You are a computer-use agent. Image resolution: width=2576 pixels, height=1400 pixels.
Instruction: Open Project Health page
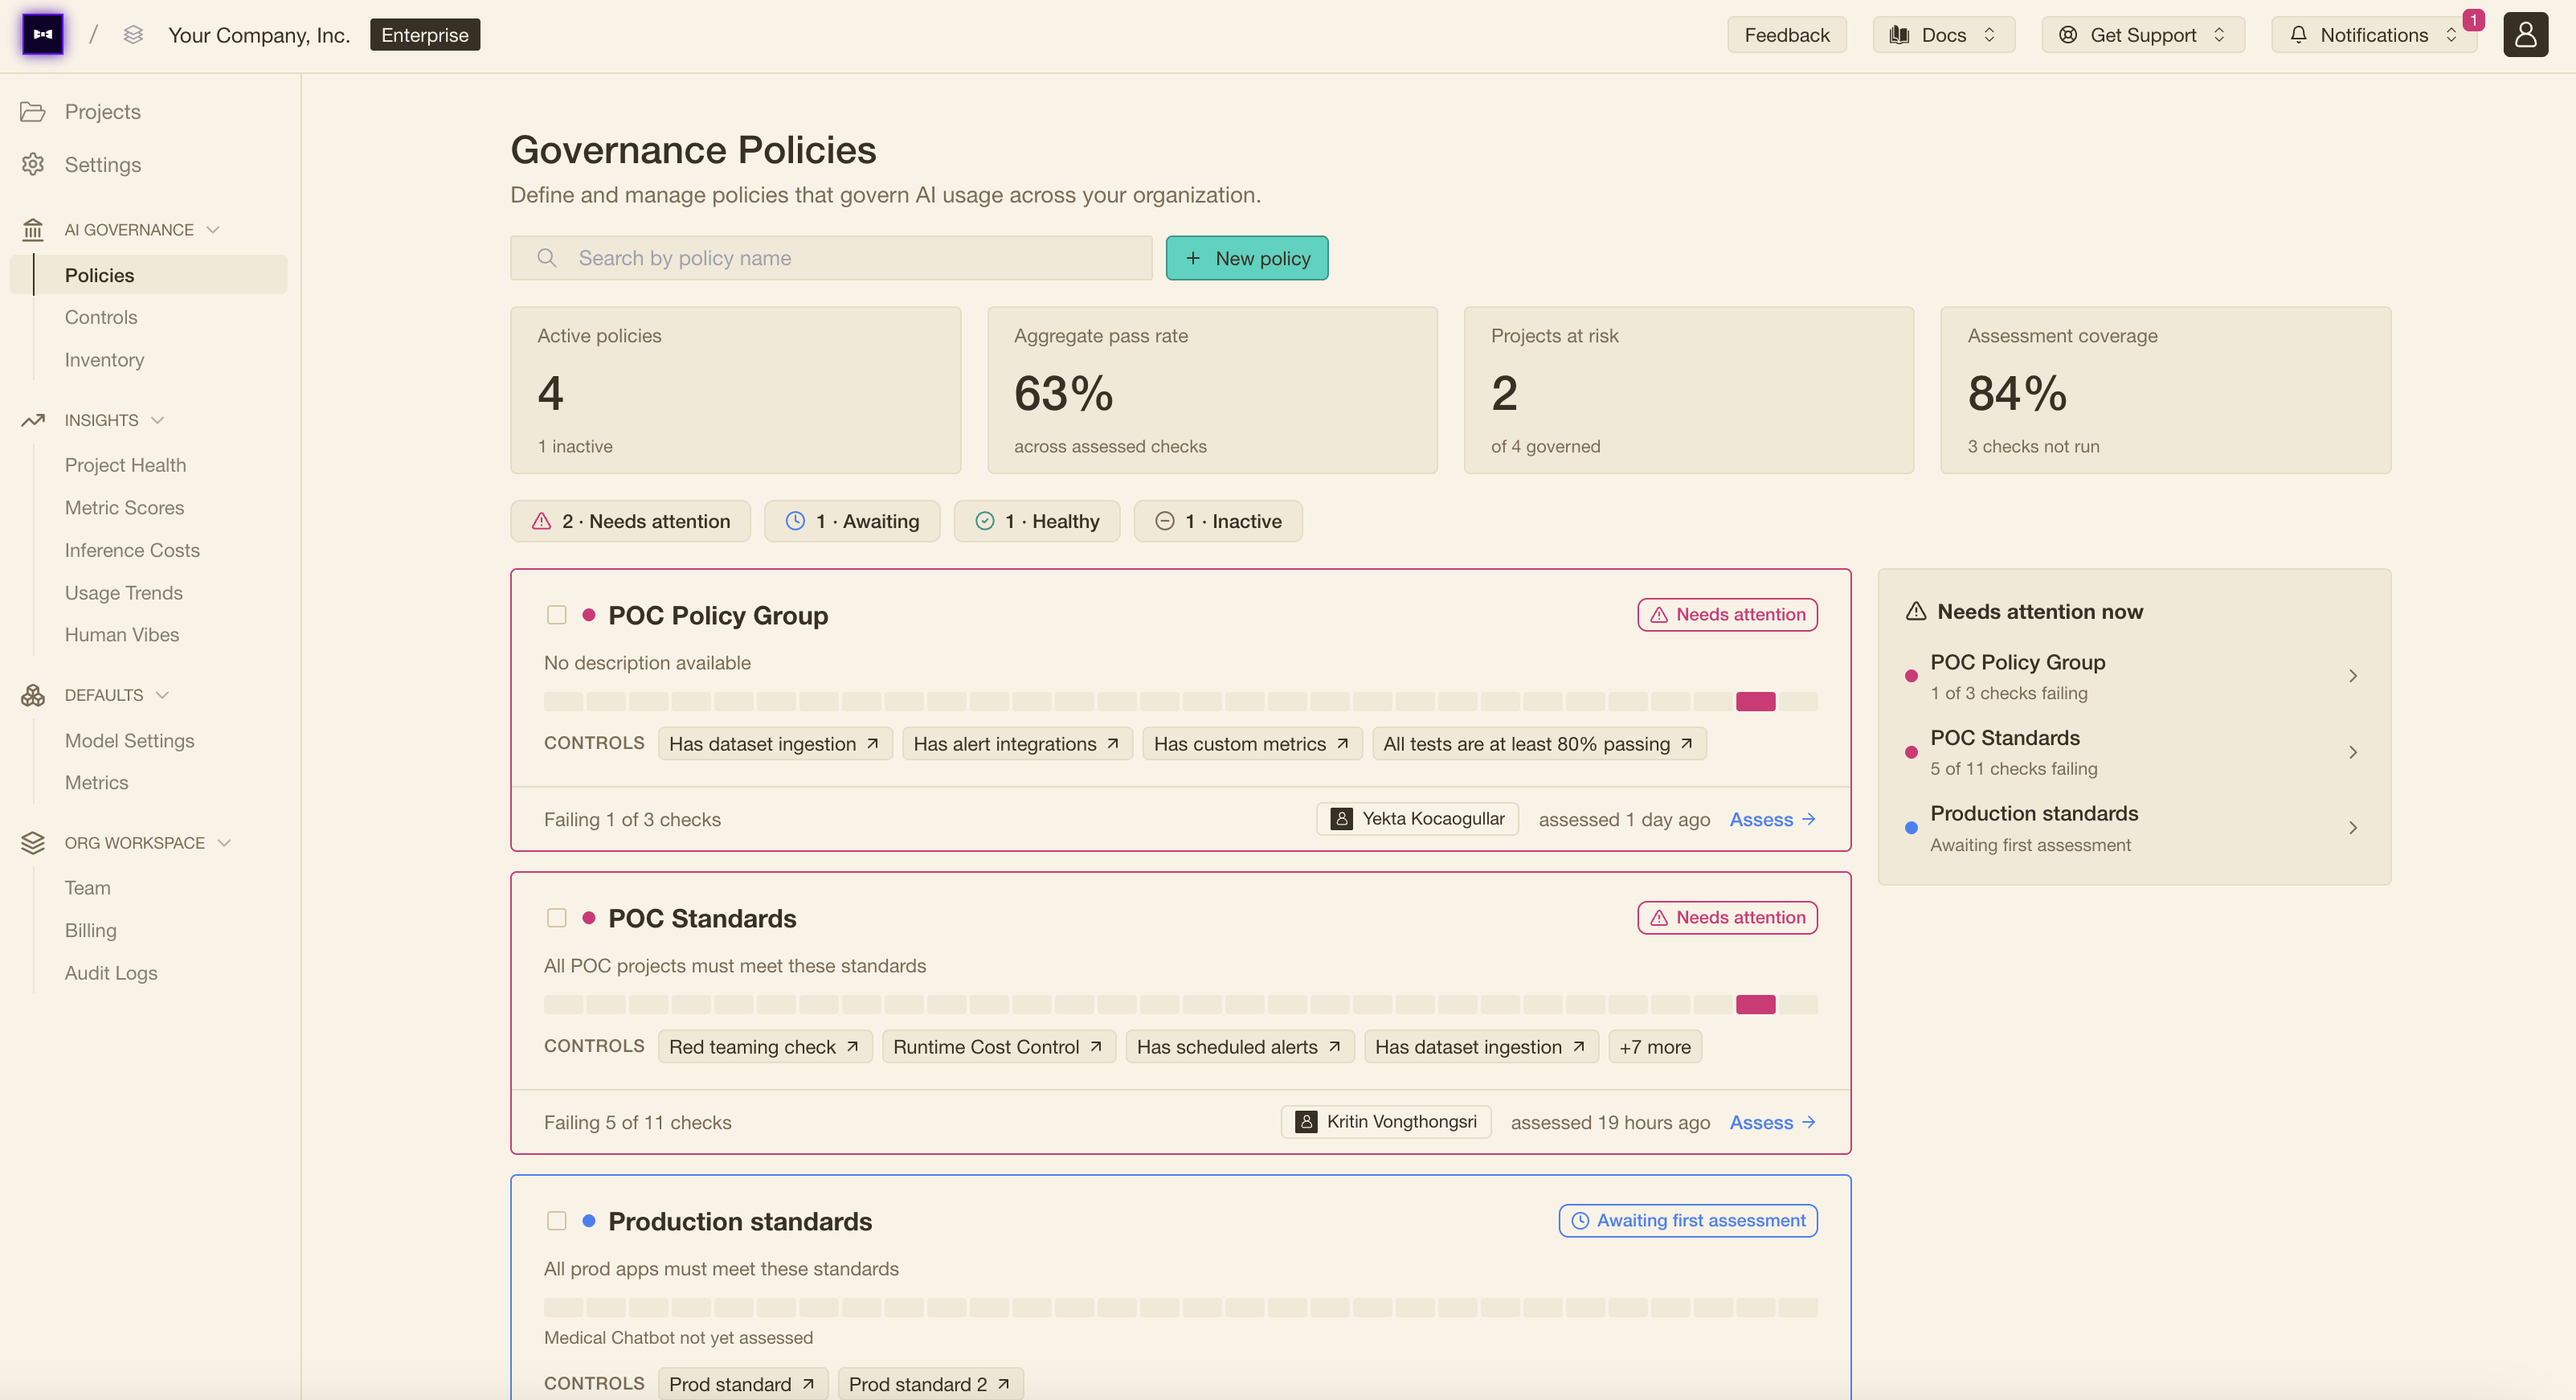point(125,465)
